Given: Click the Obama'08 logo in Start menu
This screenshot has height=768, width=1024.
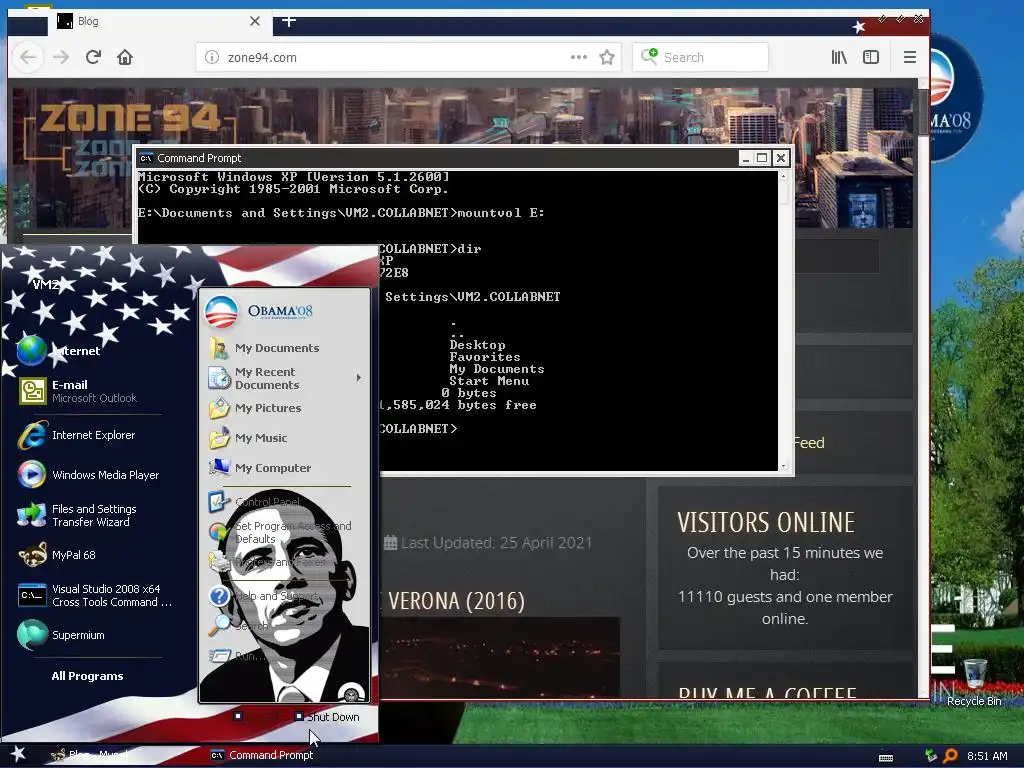Looking at the screenshot, I should pyautogui.click(x=259, y=311).
